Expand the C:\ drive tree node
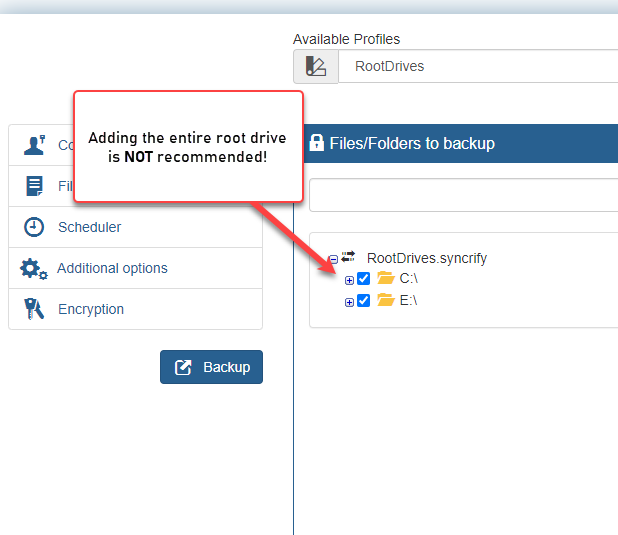This screenshot has width=618, height=535. (349, 280)
